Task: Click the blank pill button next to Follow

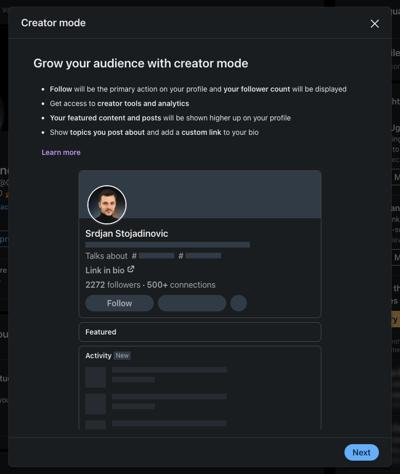Action: [192, 303]
